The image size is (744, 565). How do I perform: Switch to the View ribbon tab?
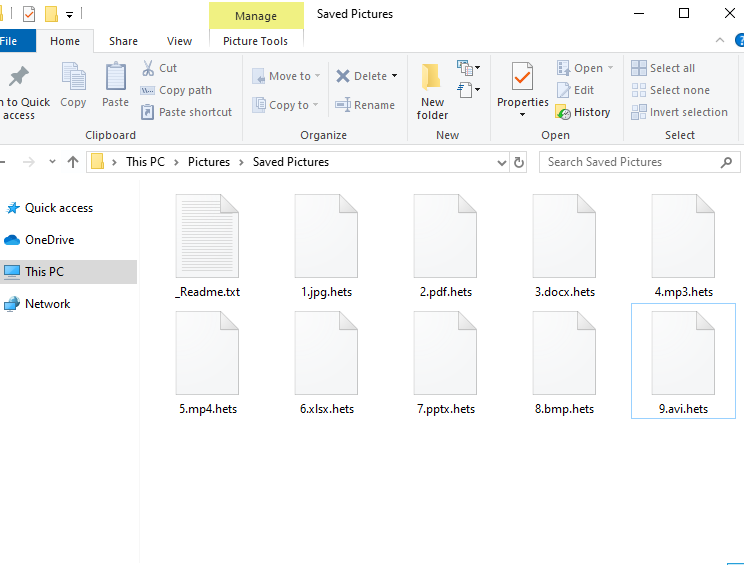coord(180,41)
